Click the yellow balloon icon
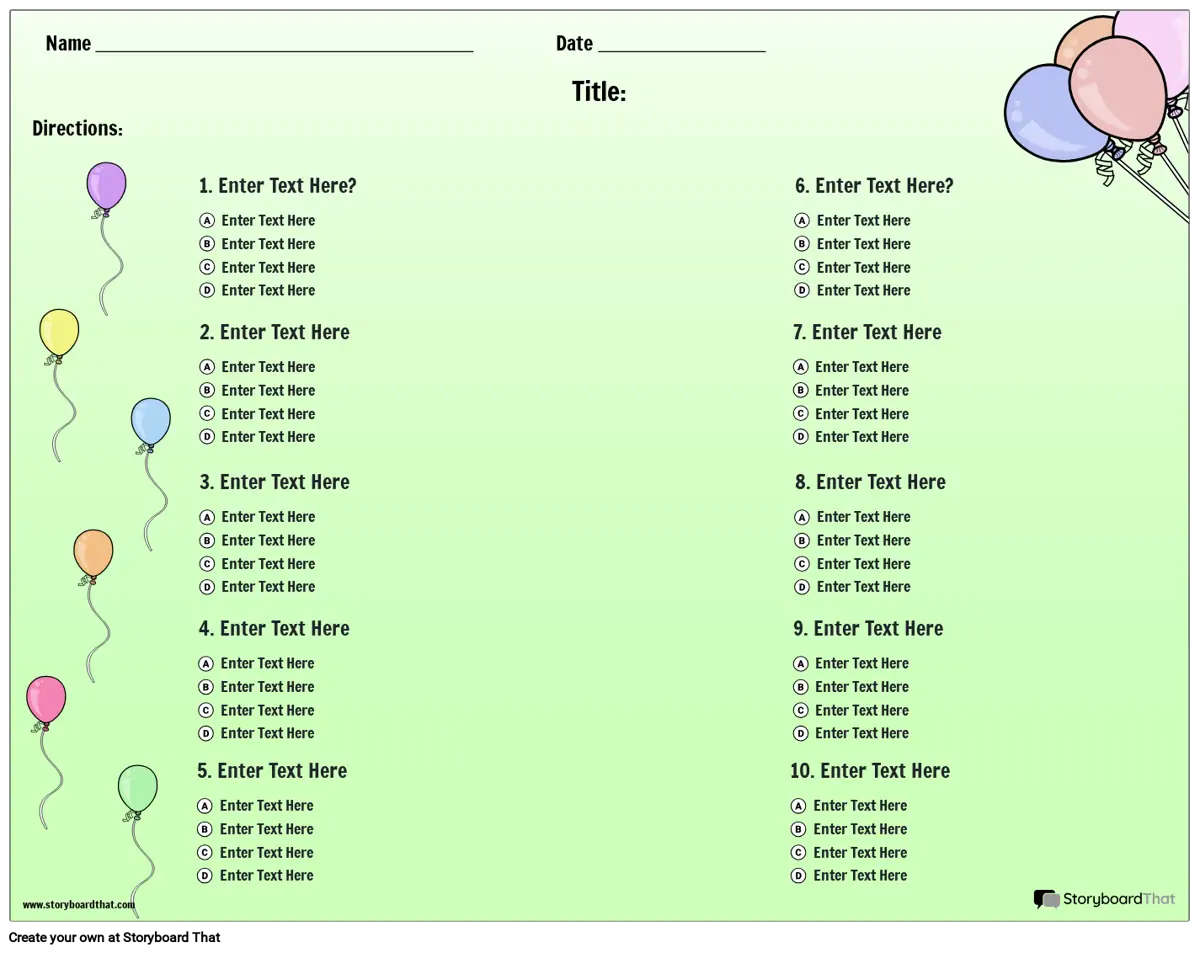 point(59,333)
